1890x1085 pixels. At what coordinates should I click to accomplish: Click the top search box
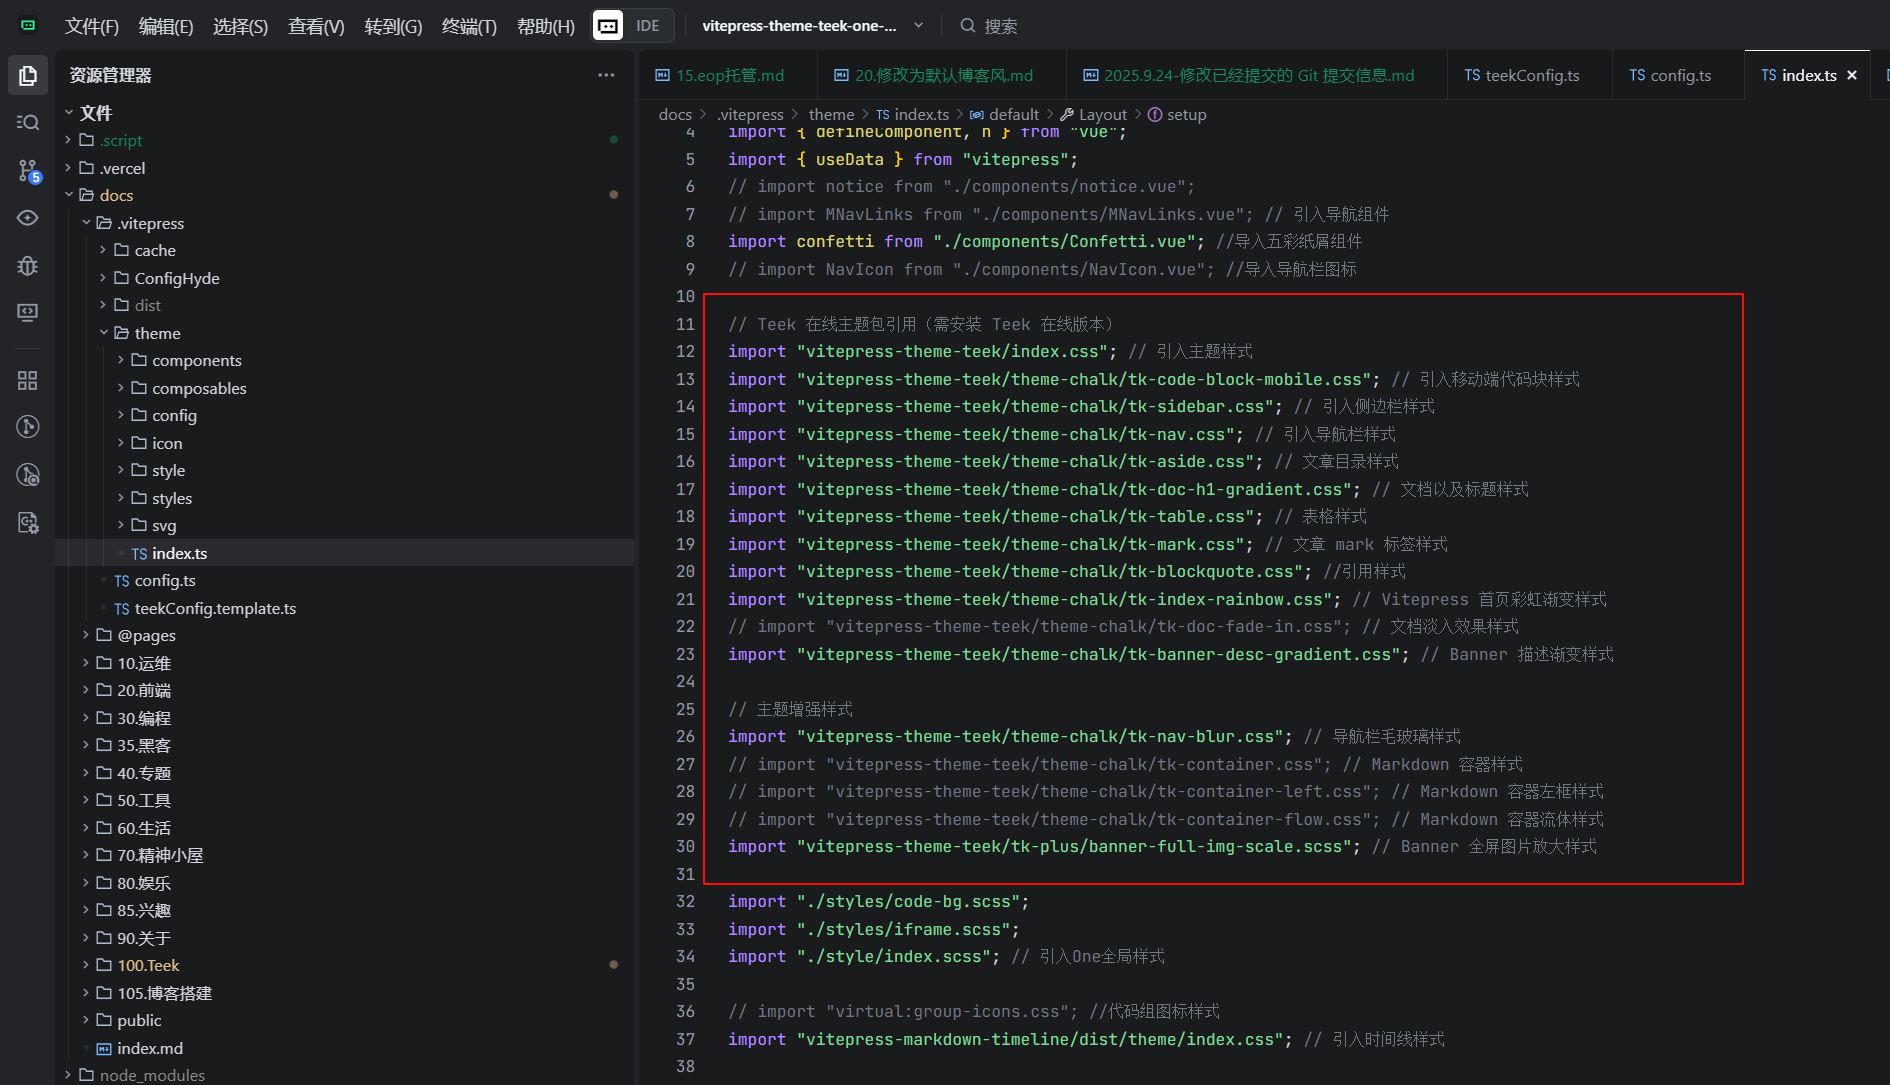(1000, 26)
